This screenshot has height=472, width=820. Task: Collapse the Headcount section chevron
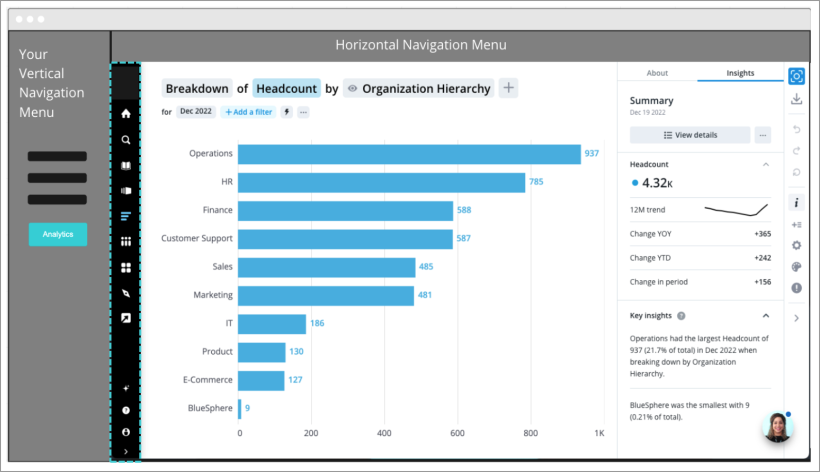pyautogui.click(x=766, y=164)
